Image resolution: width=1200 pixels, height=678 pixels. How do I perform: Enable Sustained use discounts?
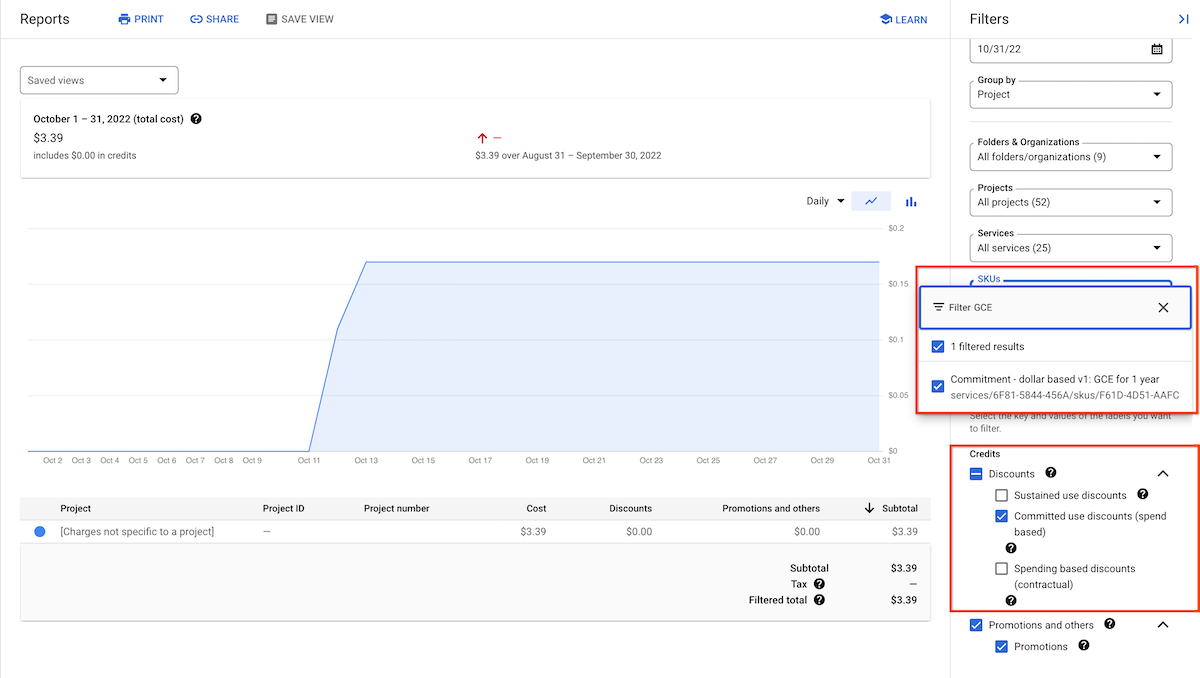1001,494
